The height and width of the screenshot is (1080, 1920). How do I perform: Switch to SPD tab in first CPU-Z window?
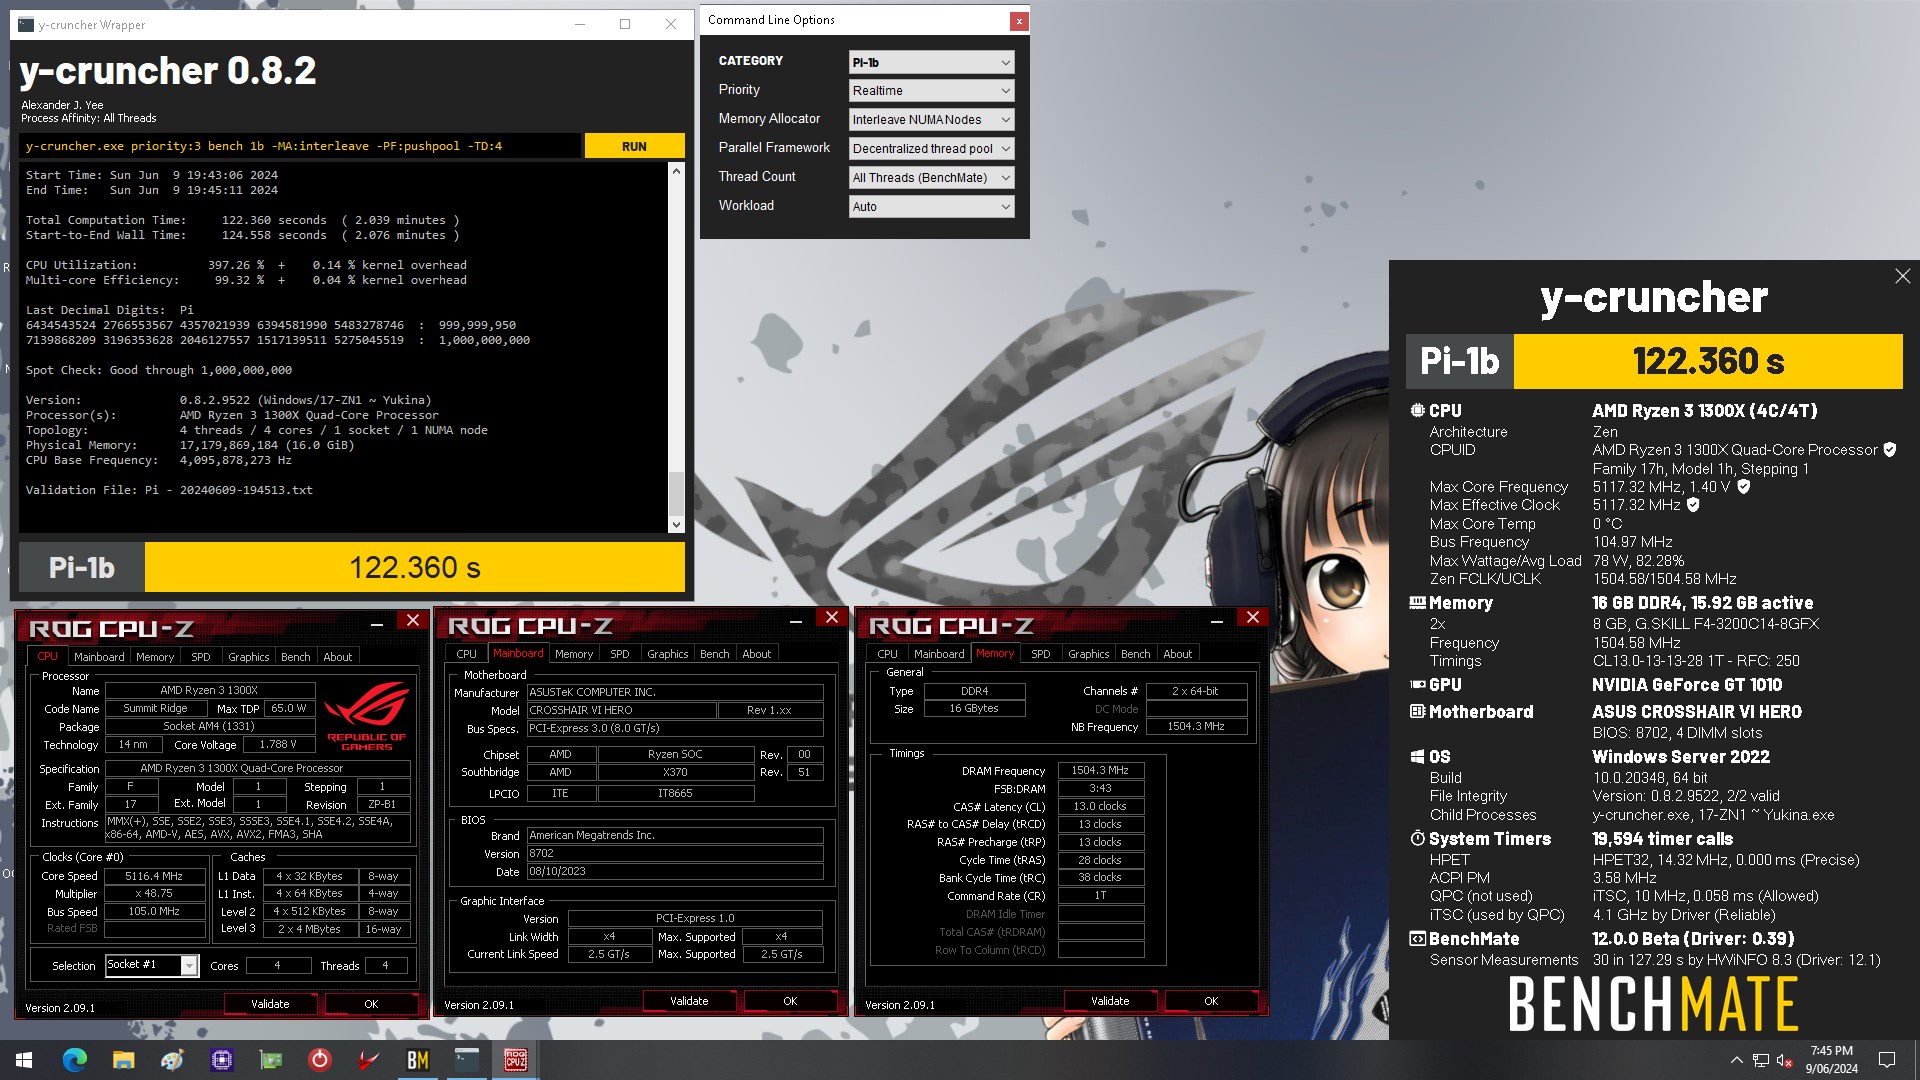(x=201, y=657)
